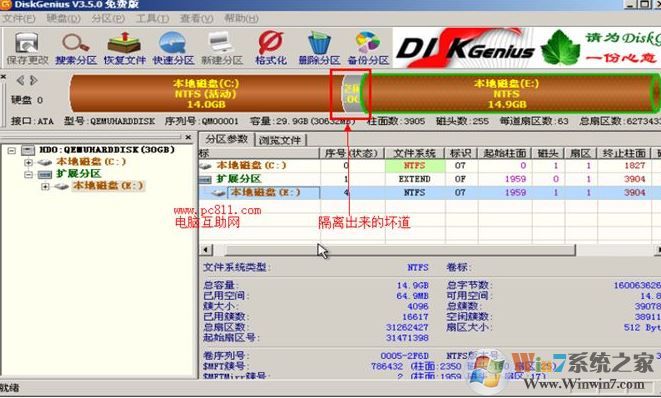The image size is (661, 398).
Task: Open Search Partitions (搜索分区) tool
Action: [x=76, y=48]
